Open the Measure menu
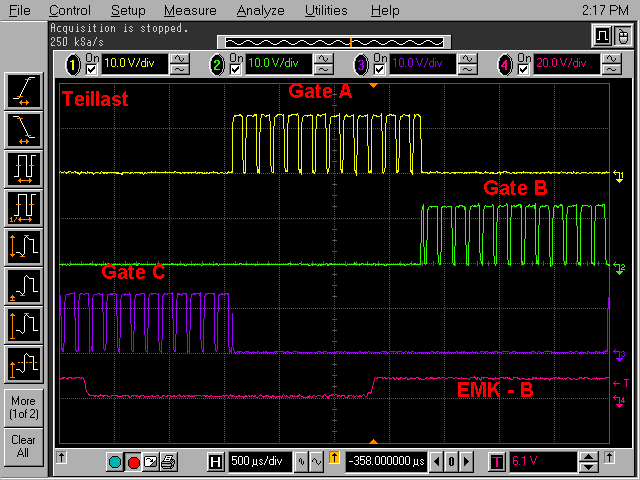Viewport: 640px width, 480px height. (x=190, y=11)
